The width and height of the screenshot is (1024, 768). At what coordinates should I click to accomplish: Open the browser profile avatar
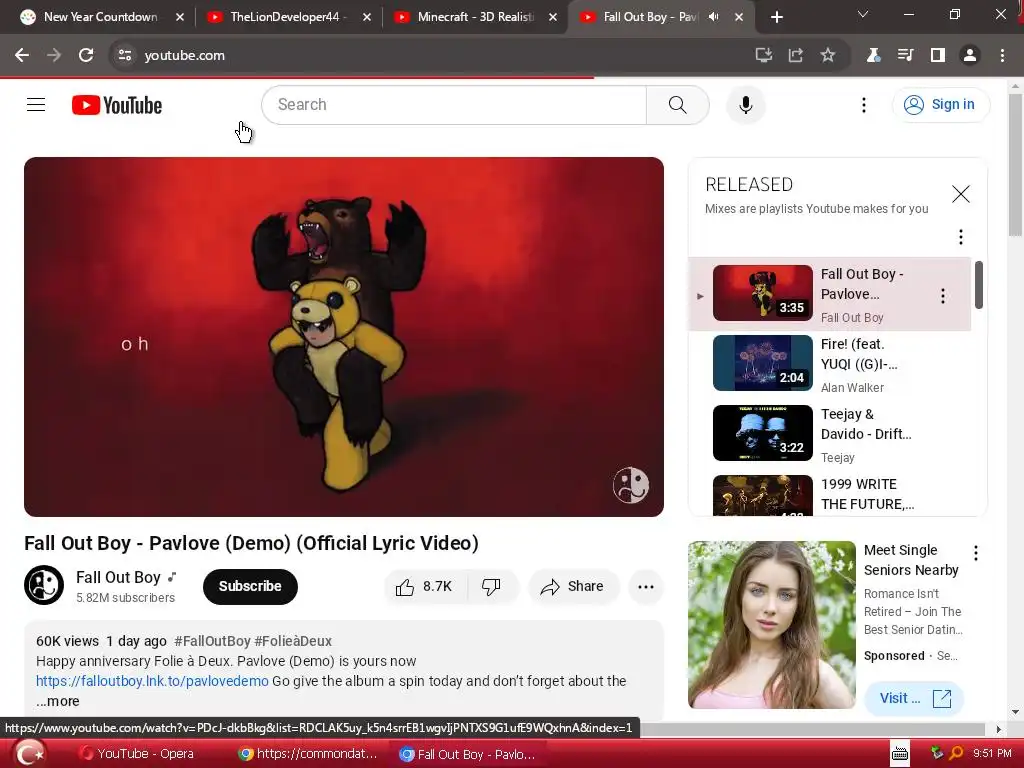coord(970,56)
